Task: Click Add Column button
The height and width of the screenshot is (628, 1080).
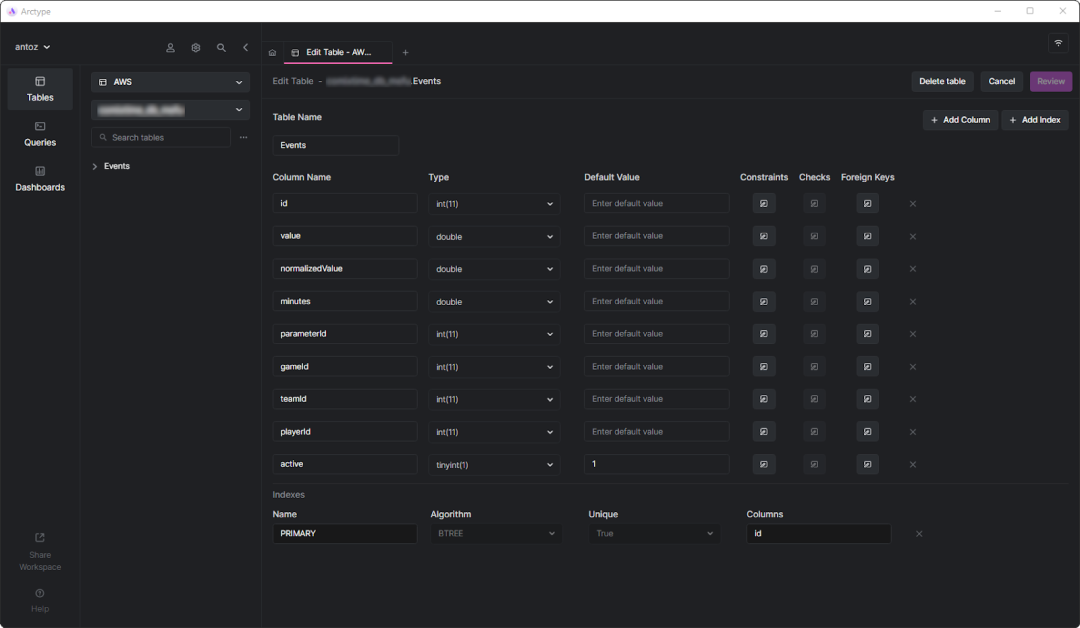Action: pyautogui.click(x=960, y=120)
